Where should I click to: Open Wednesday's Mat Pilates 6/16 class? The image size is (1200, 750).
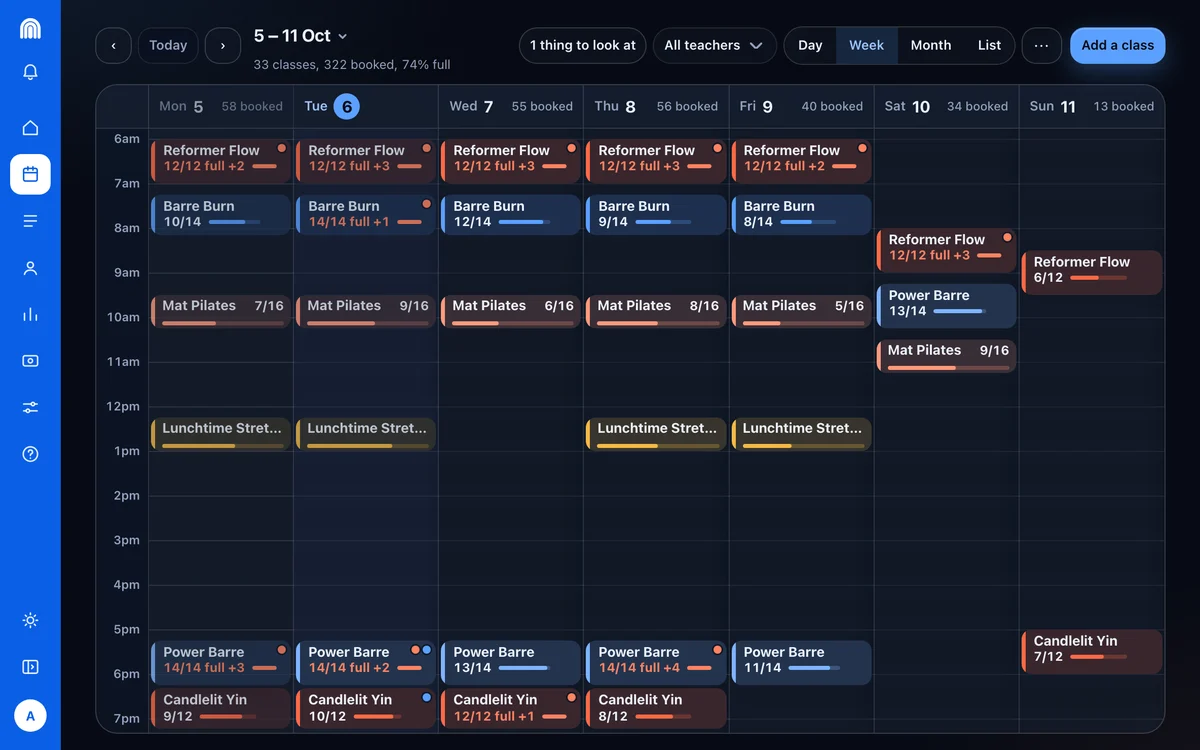click(511, 311)
